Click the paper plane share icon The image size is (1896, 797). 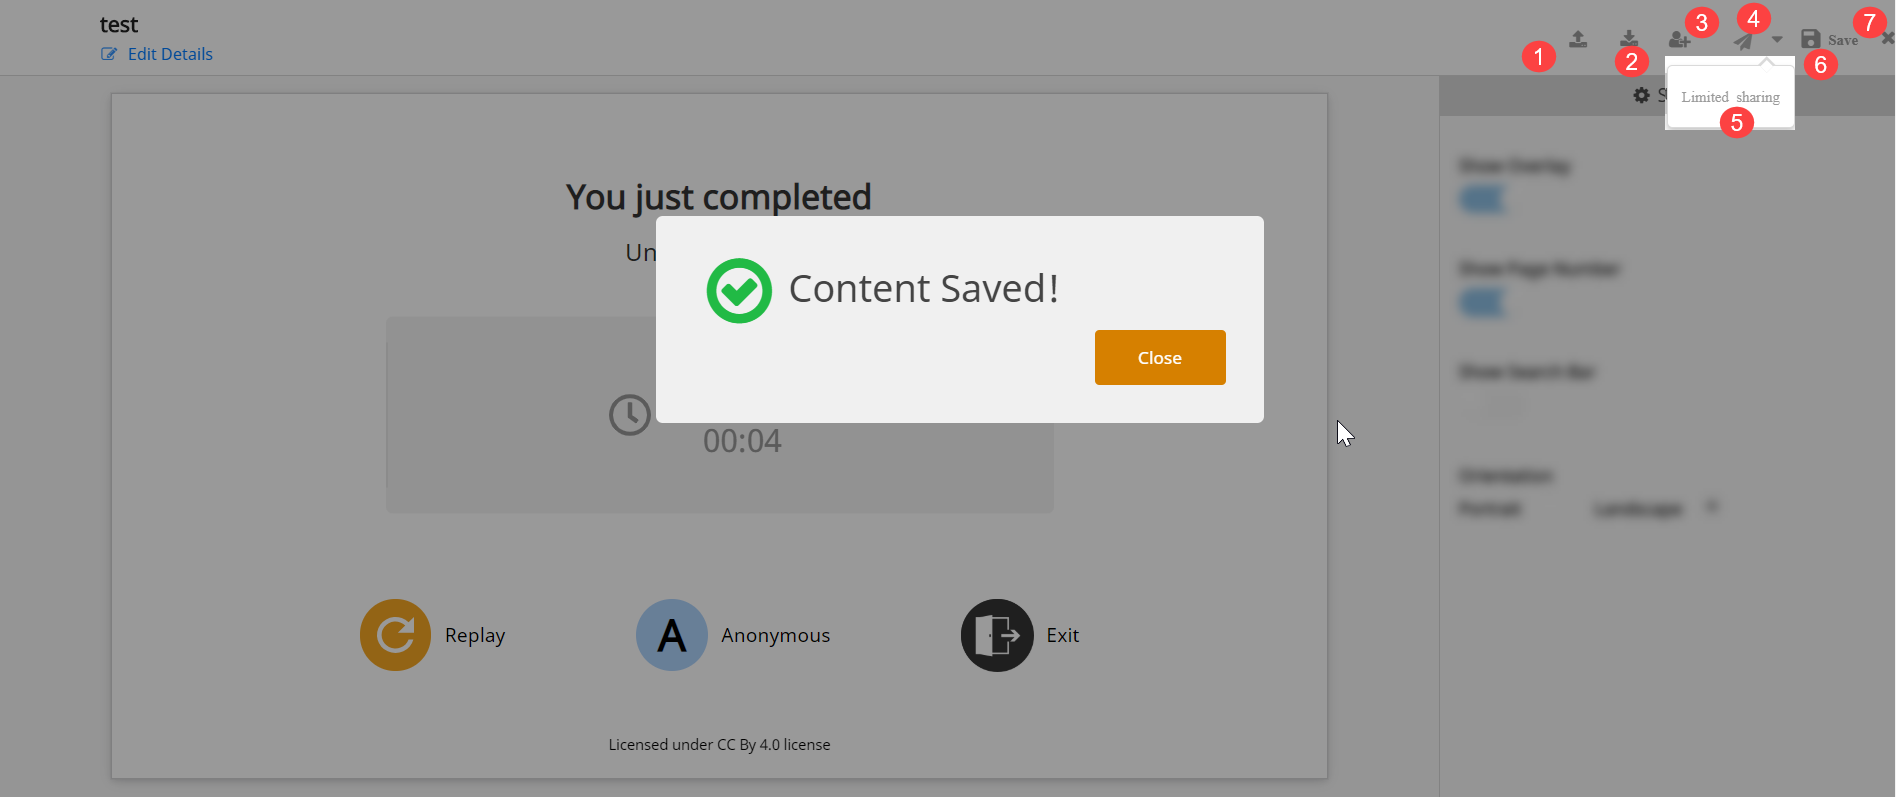[1744, 41]
